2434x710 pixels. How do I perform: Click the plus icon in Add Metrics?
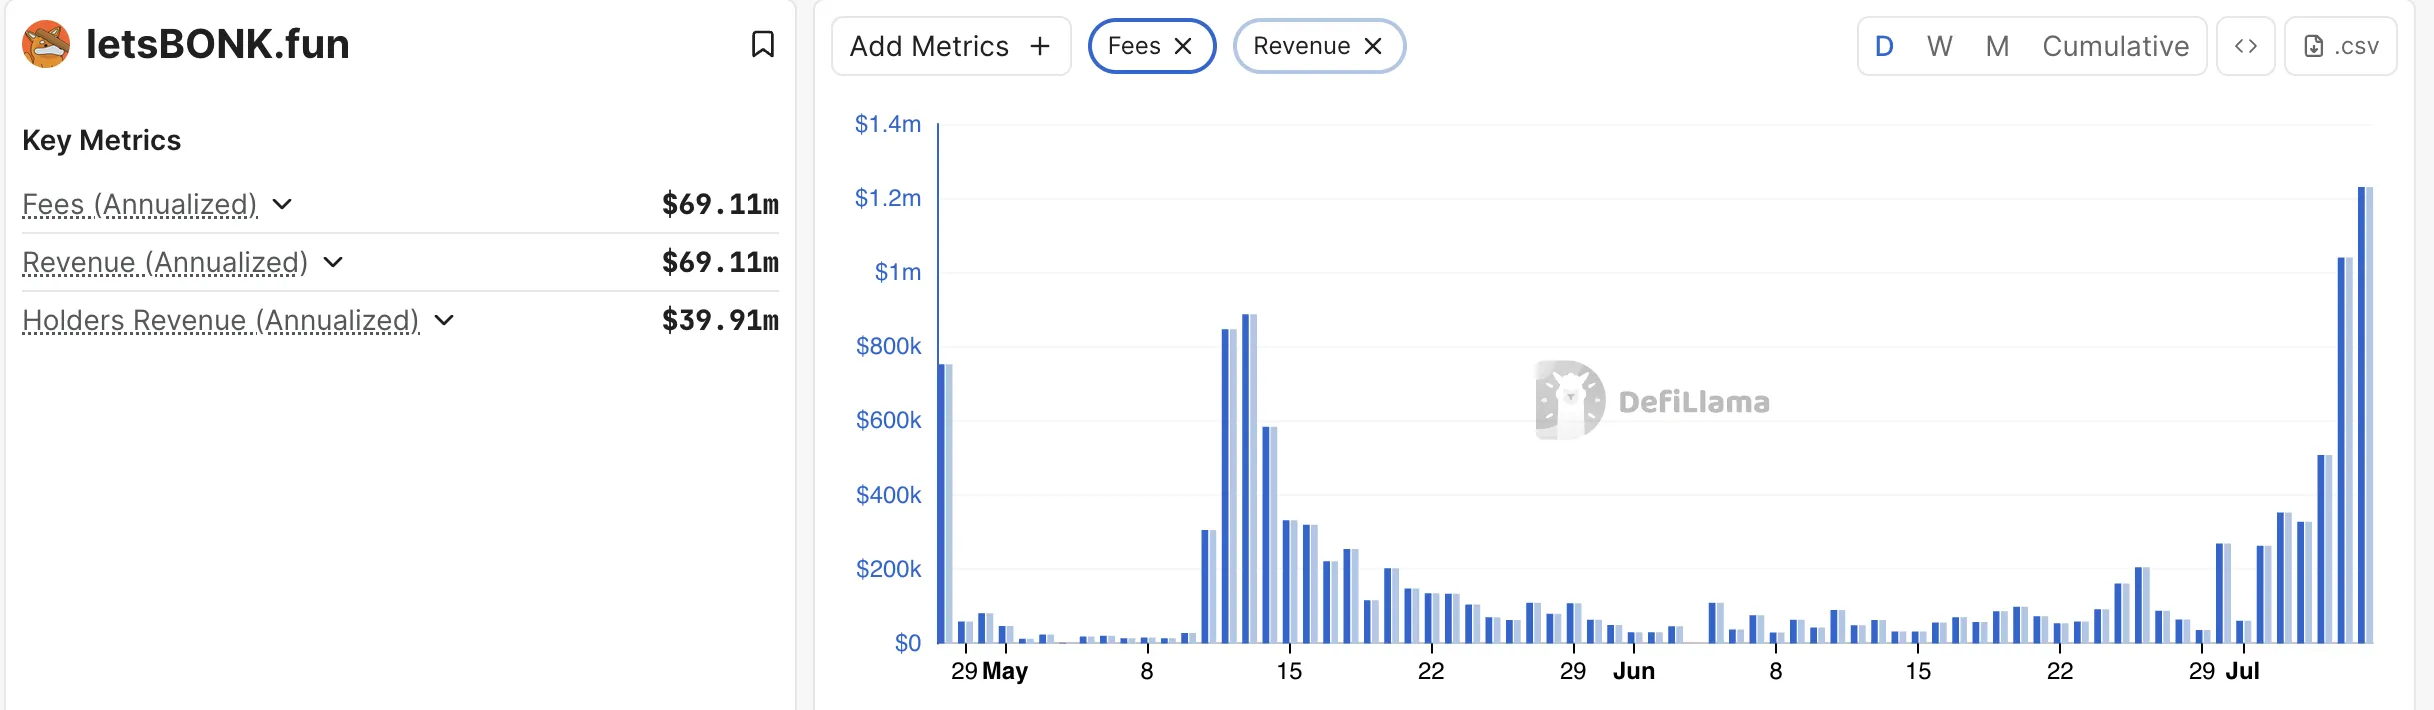(1040, 46)
